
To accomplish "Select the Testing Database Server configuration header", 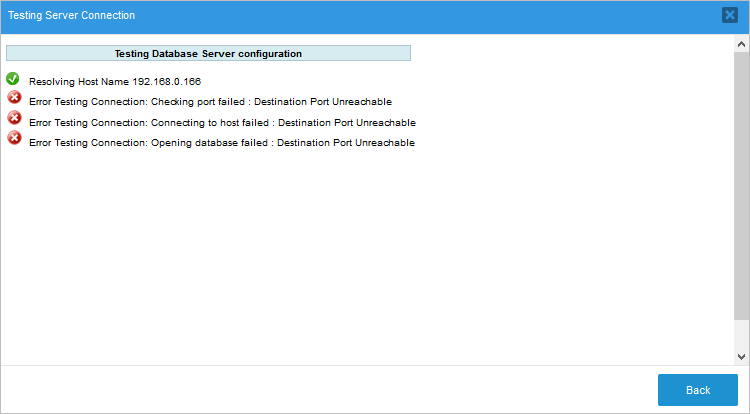I will click(208, 53).
